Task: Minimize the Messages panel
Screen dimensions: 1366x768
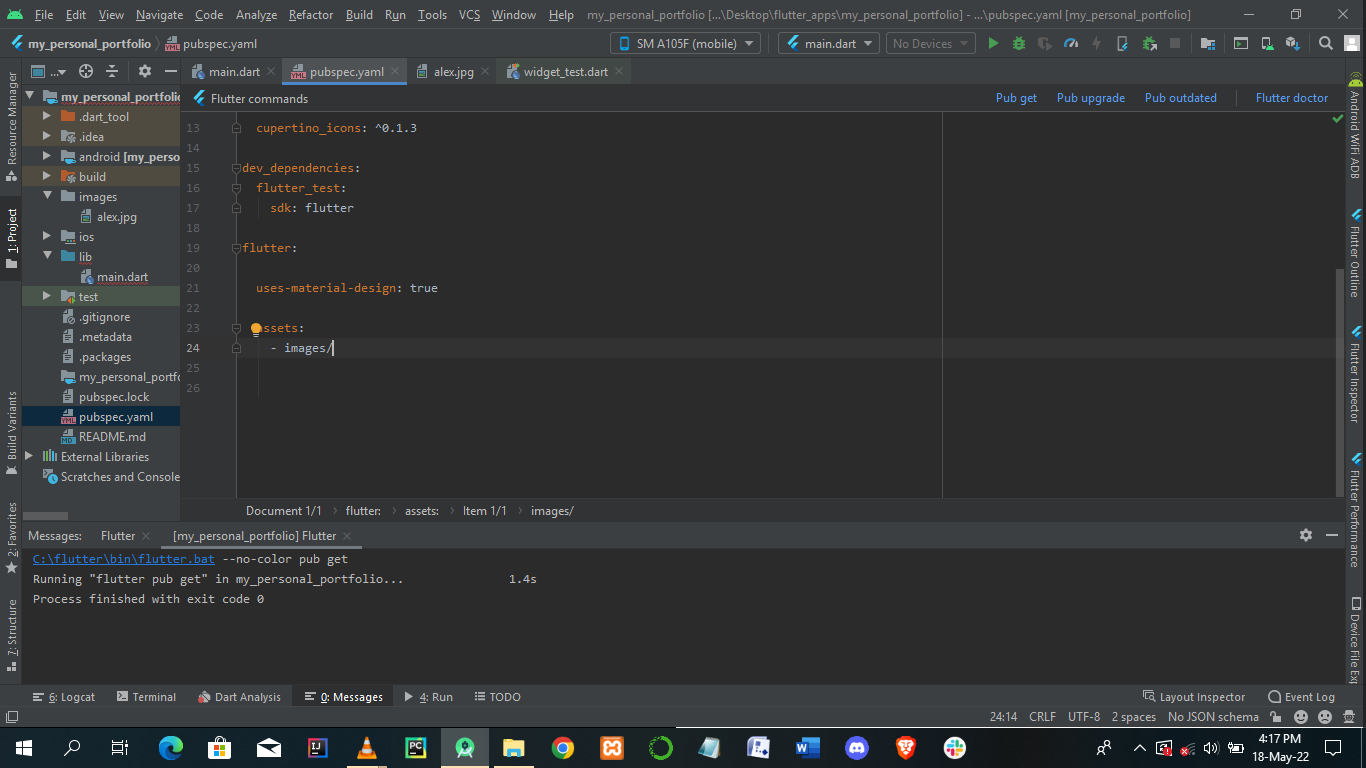Action: [1332, 535]
